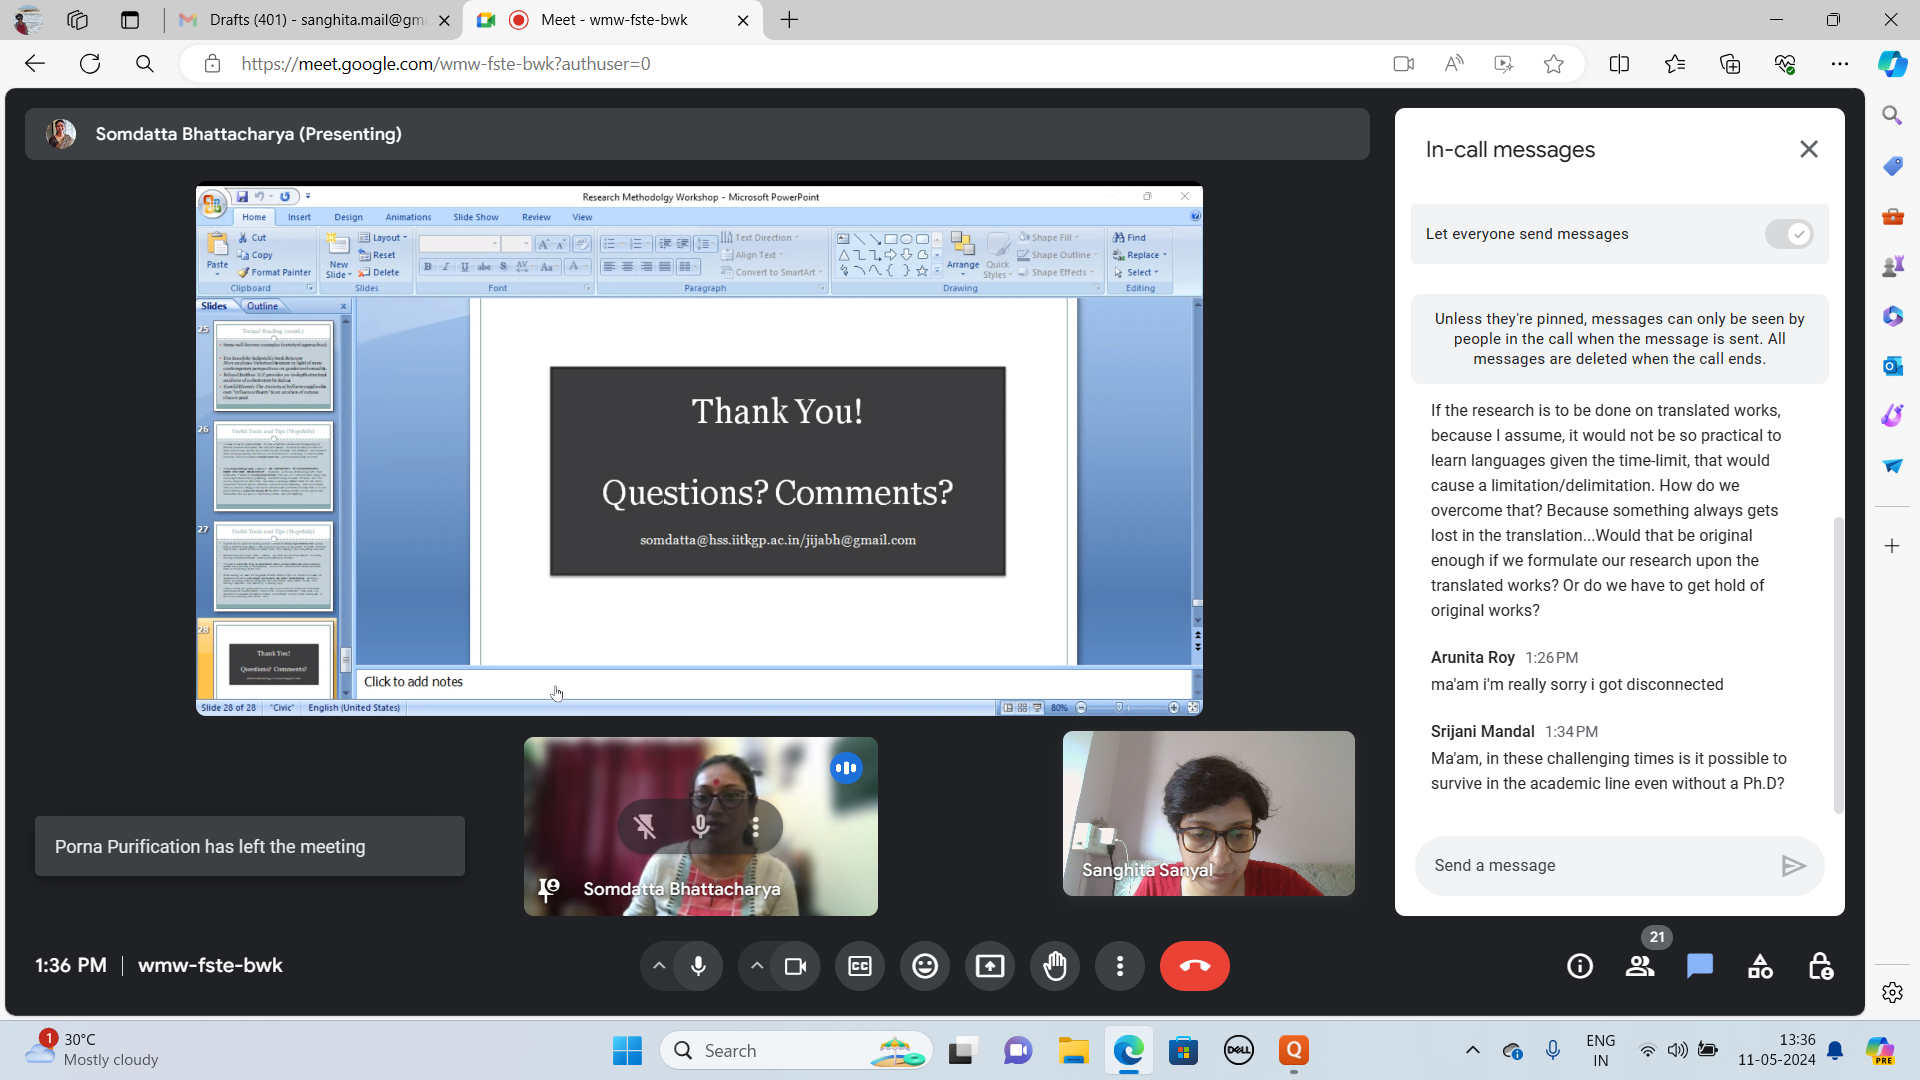The image size is (1920, 1080).
Task: Mute microphone in the call bar
Action: (699, 966)
